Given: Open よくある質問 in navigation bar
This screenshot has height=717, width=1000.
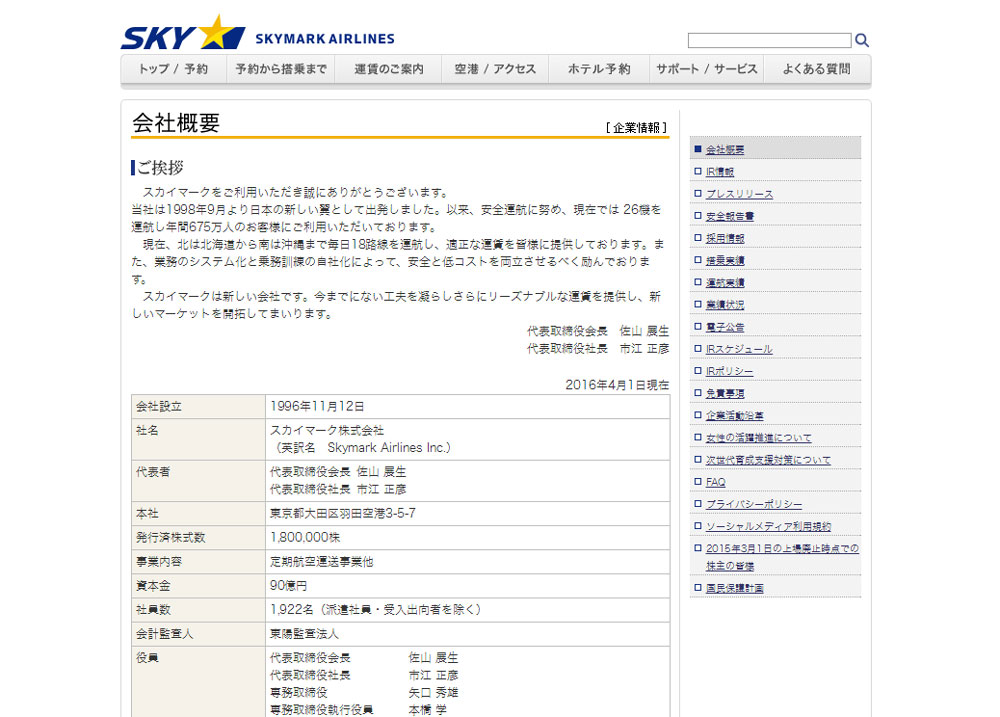Looking at the screenshot, I should [x=817, y=69].
